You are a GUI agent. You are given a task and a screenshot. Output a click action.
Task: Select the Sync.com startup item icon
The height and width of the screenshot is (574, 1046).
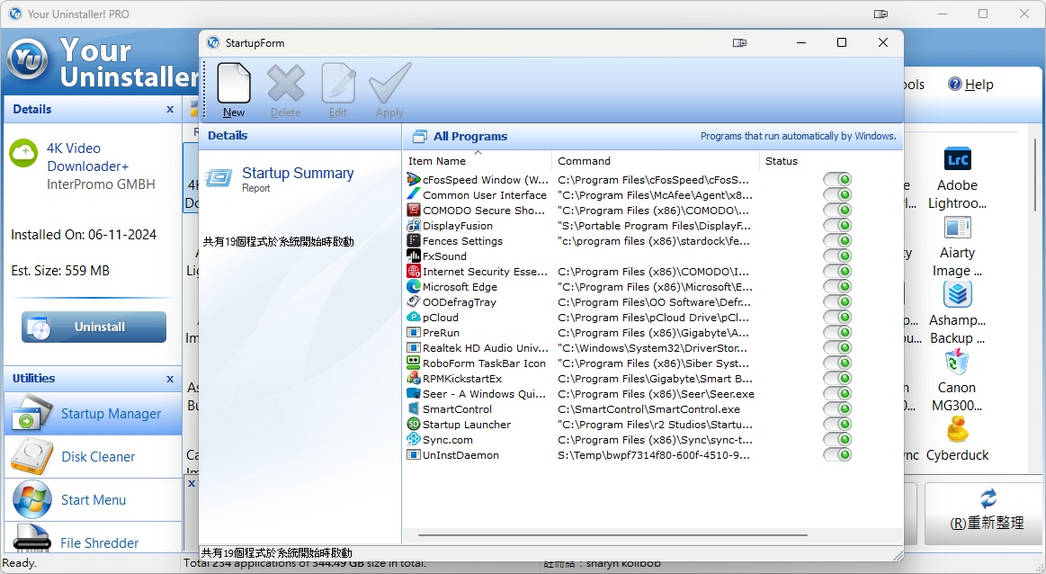413,440
